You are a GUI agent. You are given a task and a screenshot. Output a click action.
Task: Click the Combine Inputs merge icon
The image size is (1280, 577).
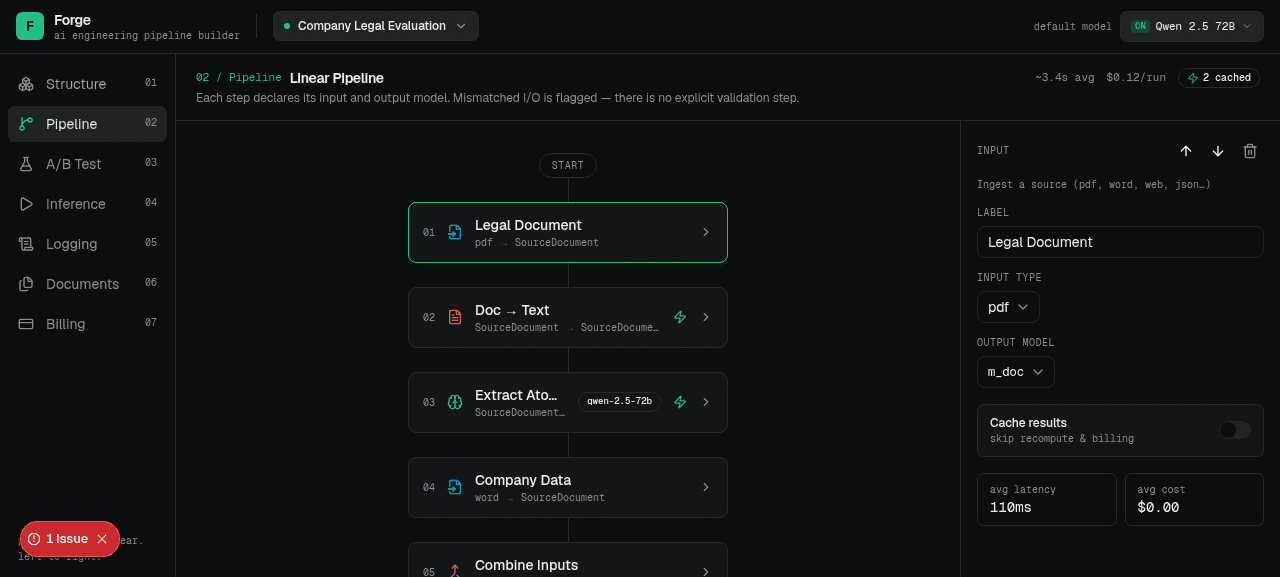(x=455, y=571)
